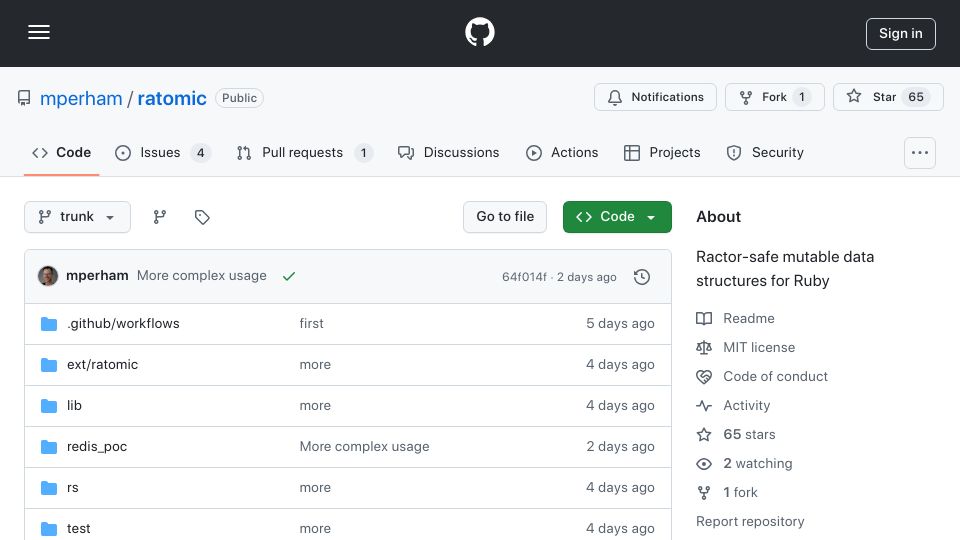960x540 pixels.
Task: Open 'first' commit message for .github/workflows
Action: click(x=311, y=323)
